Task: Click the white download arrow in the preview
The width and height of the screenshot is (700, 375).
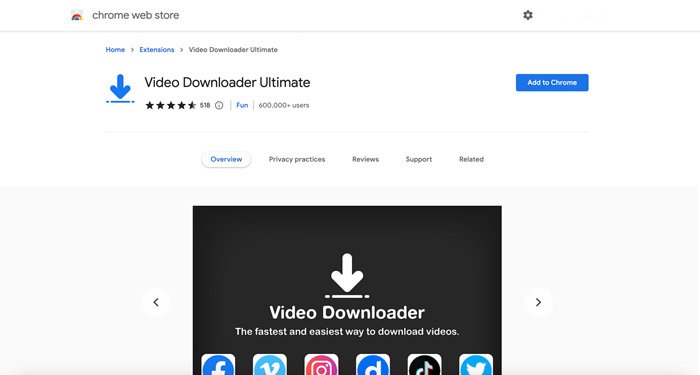Action: (x=347, y=275)
